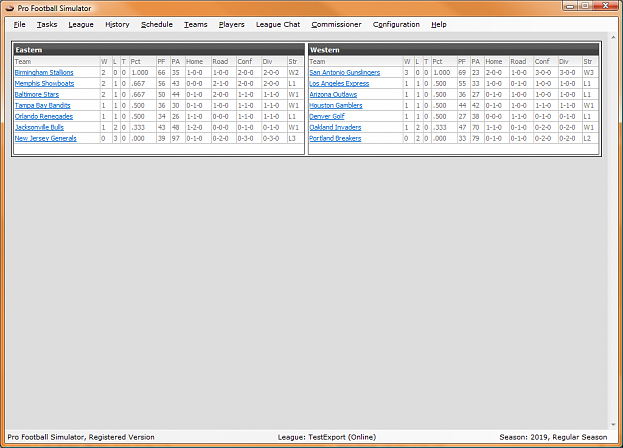Open the Teams menu

point(196,24)
